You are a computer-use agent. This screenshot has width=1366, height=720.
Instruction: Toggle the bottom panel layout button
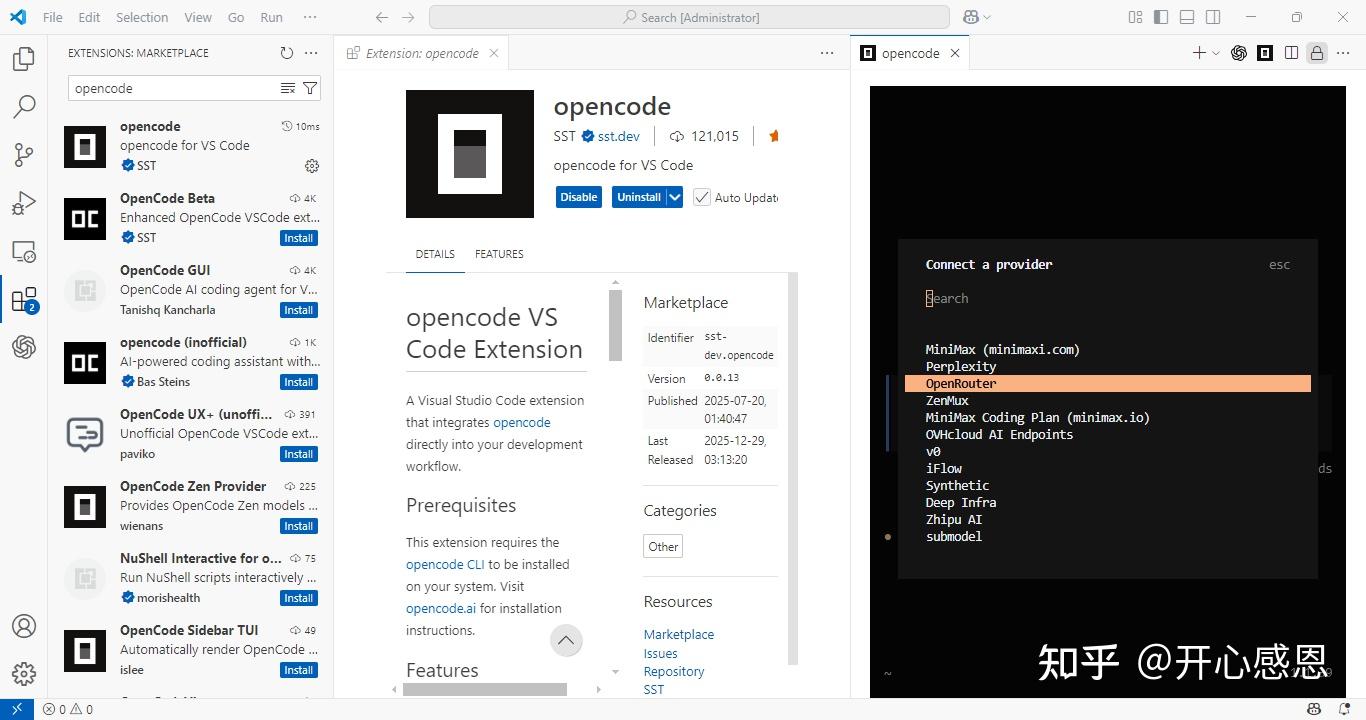[x=1187, y=17]
